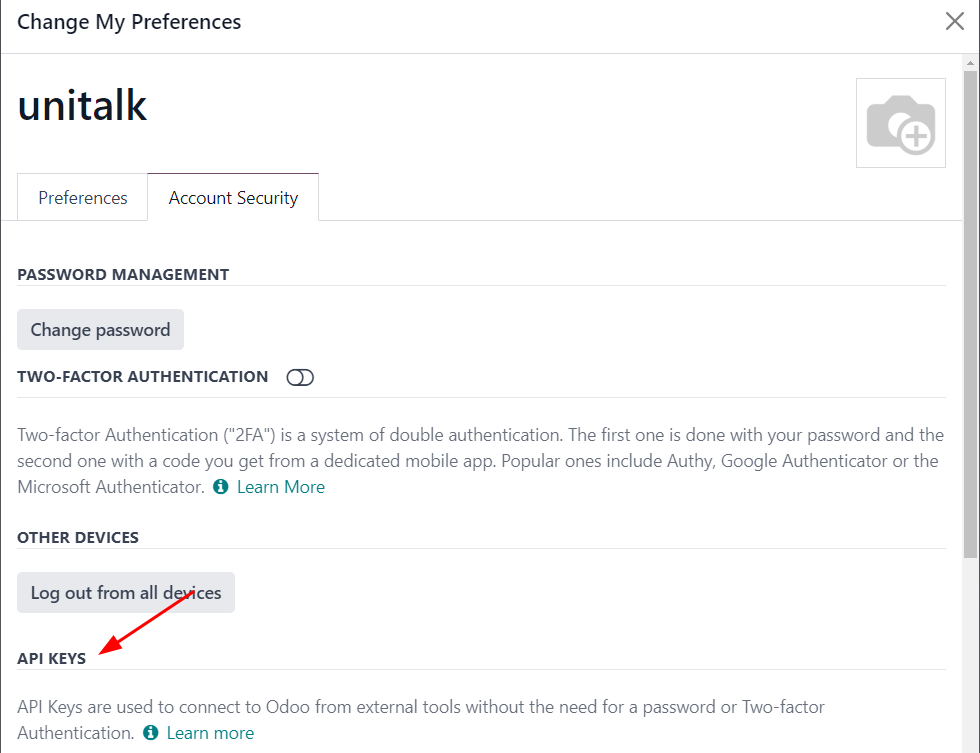Click the Change My Preferences dialog title

[129, 21]
